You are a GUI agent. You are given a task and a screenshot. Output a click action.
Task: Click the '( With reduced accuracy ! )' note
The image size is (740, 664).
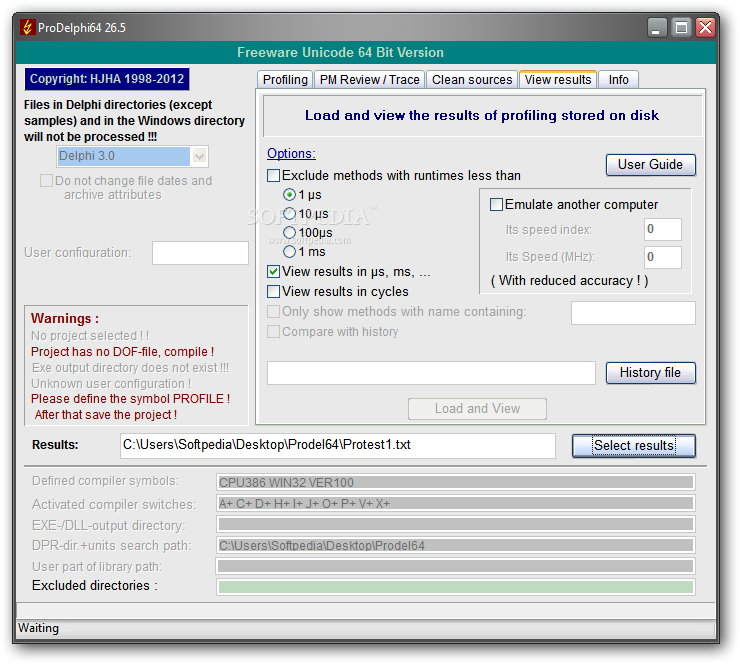(570, 281)
